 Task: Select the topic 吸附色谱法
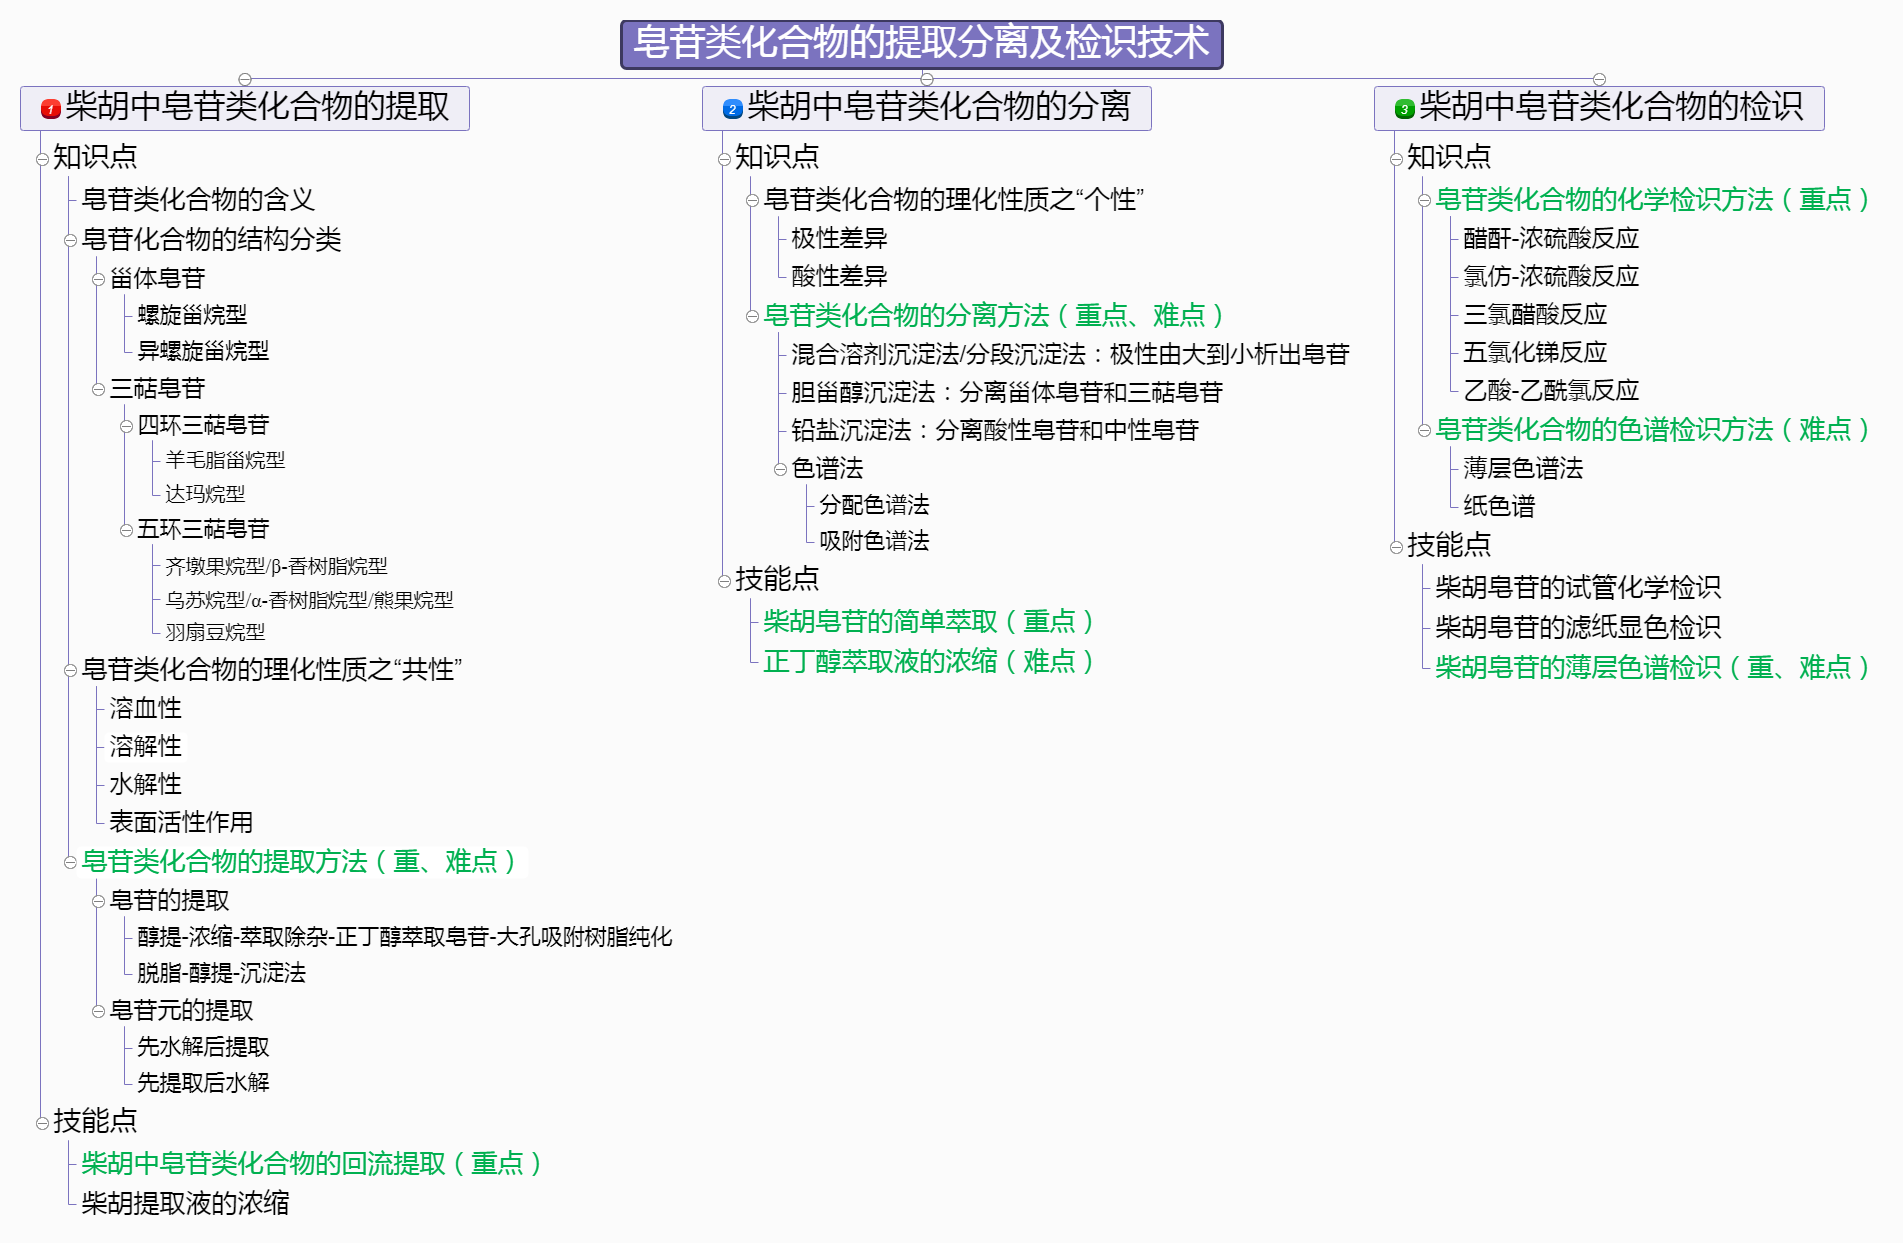point(874,540)
